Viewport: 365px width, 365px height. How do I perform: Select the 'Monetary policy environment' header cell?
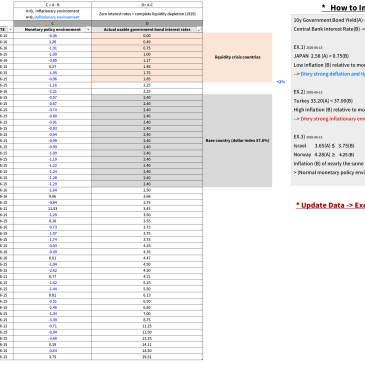click(52, 30)
